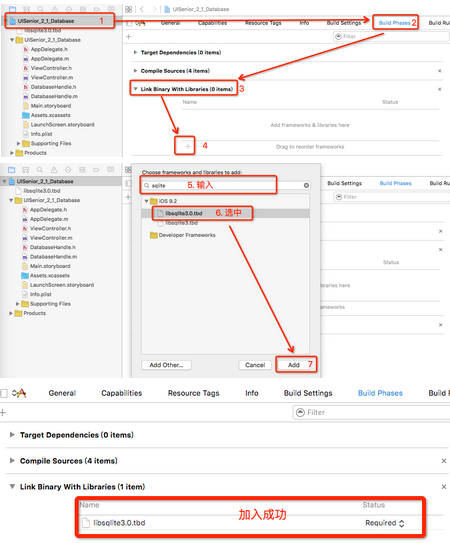Click the Add Other... button in the dialog
Viewport: 450px width, 543px height.
pyautogui.click(x=166, y=365)
